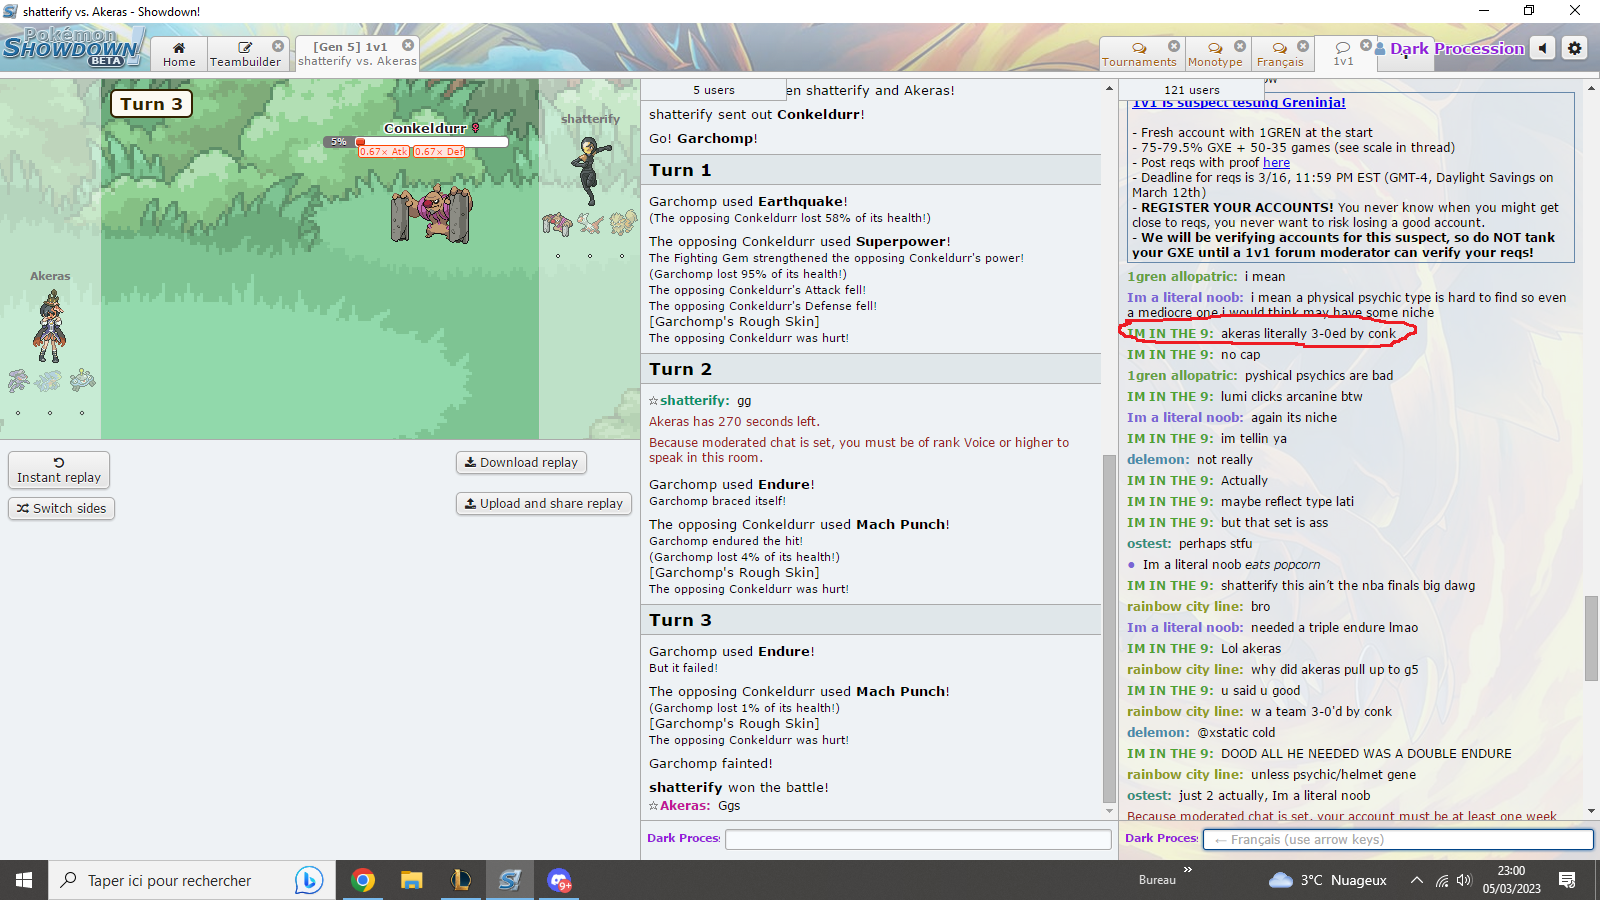The image size is (1600, 900).
Task: Click the Conkeldurr sprite in battle
Action: (x=431, y=213)
